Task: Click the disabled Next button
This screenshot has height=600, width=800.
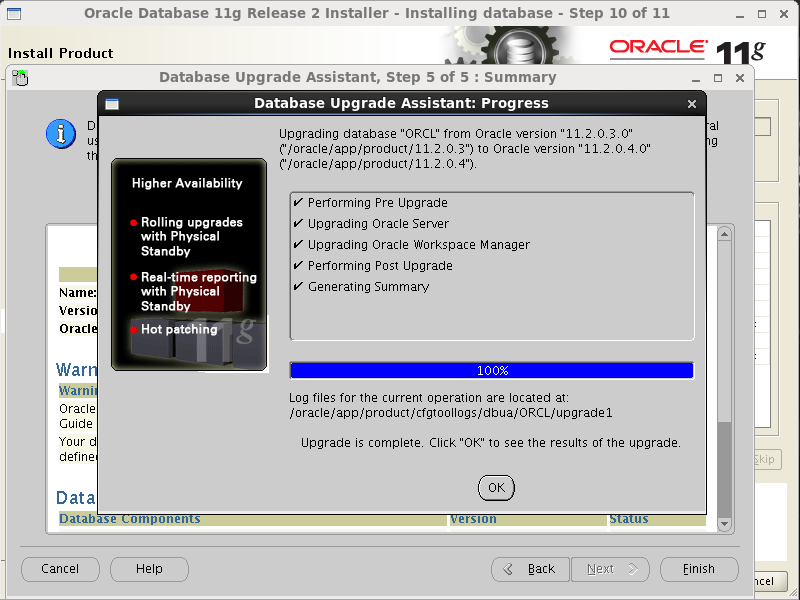Action: 610,569
